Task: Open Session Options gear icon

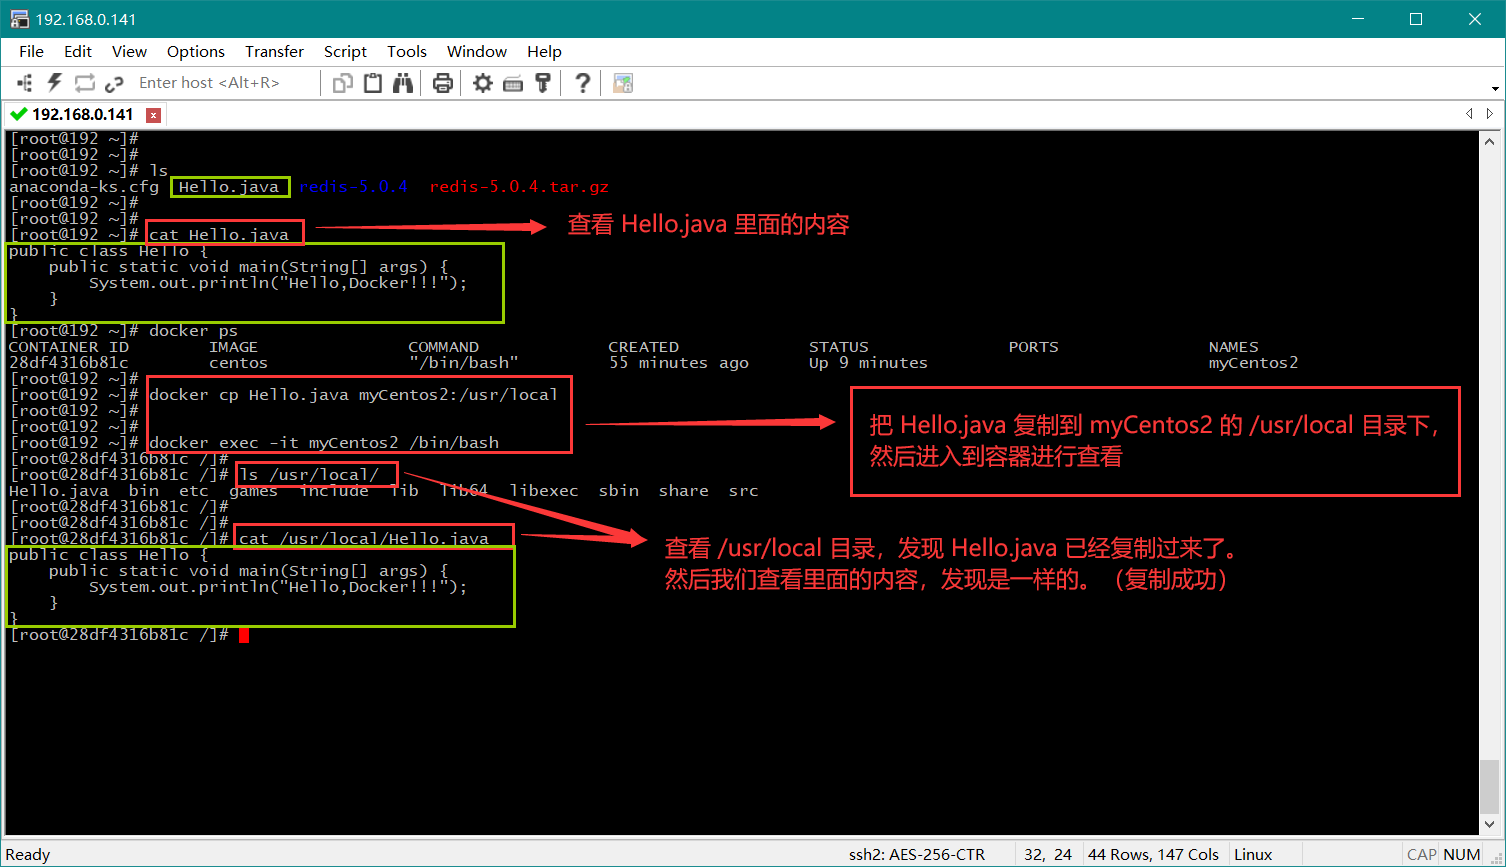Action: (483, 83)
